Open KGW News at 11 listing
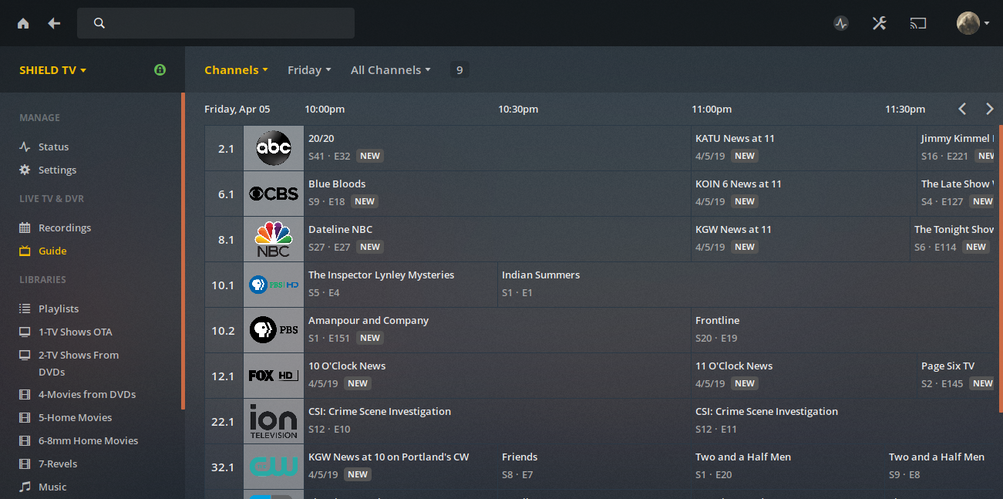Screen dimensions: 1003x499 [x=800, y=239]
